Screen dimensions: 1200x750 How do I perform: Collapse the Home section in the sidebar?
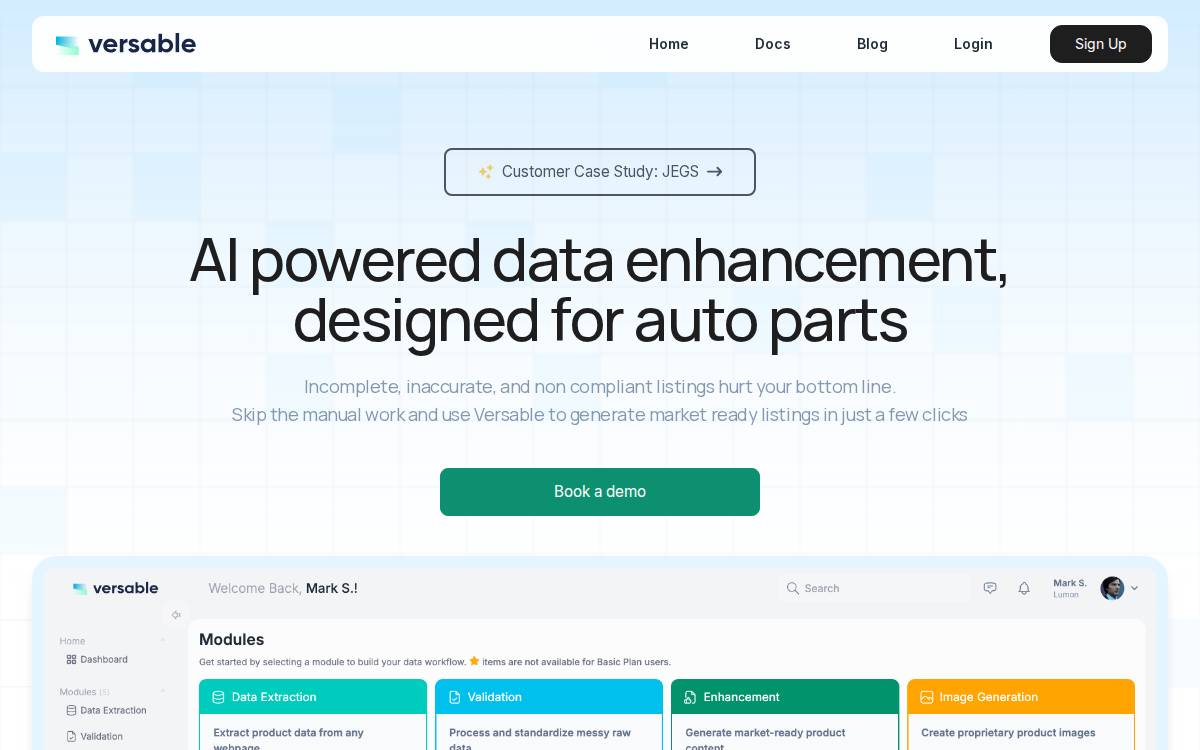[163, 641]
